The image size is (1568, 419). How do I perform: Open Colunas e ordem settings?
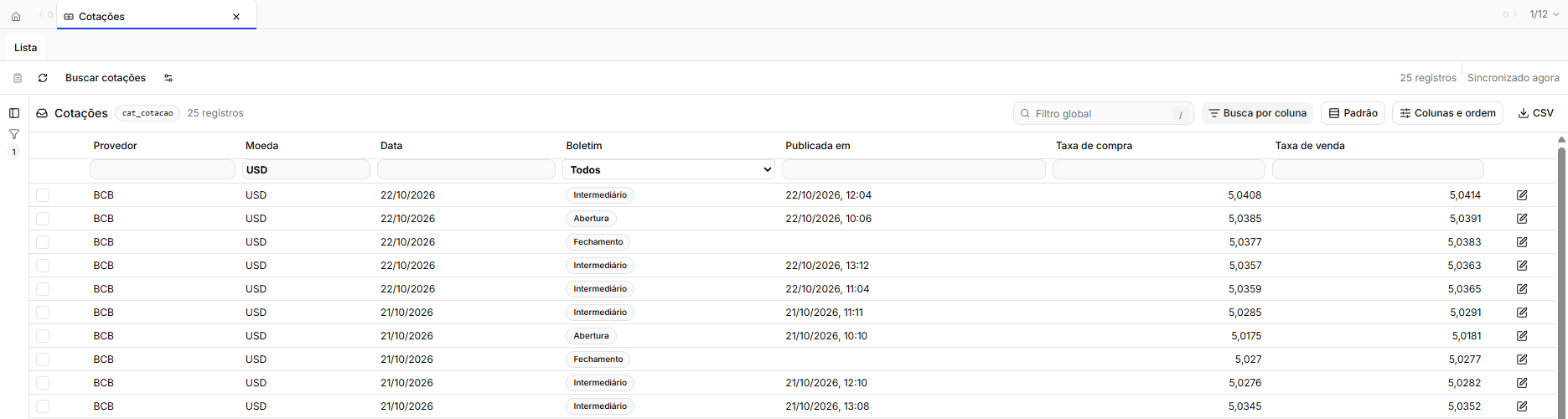pyautogui.click(x=1447, y=113)
